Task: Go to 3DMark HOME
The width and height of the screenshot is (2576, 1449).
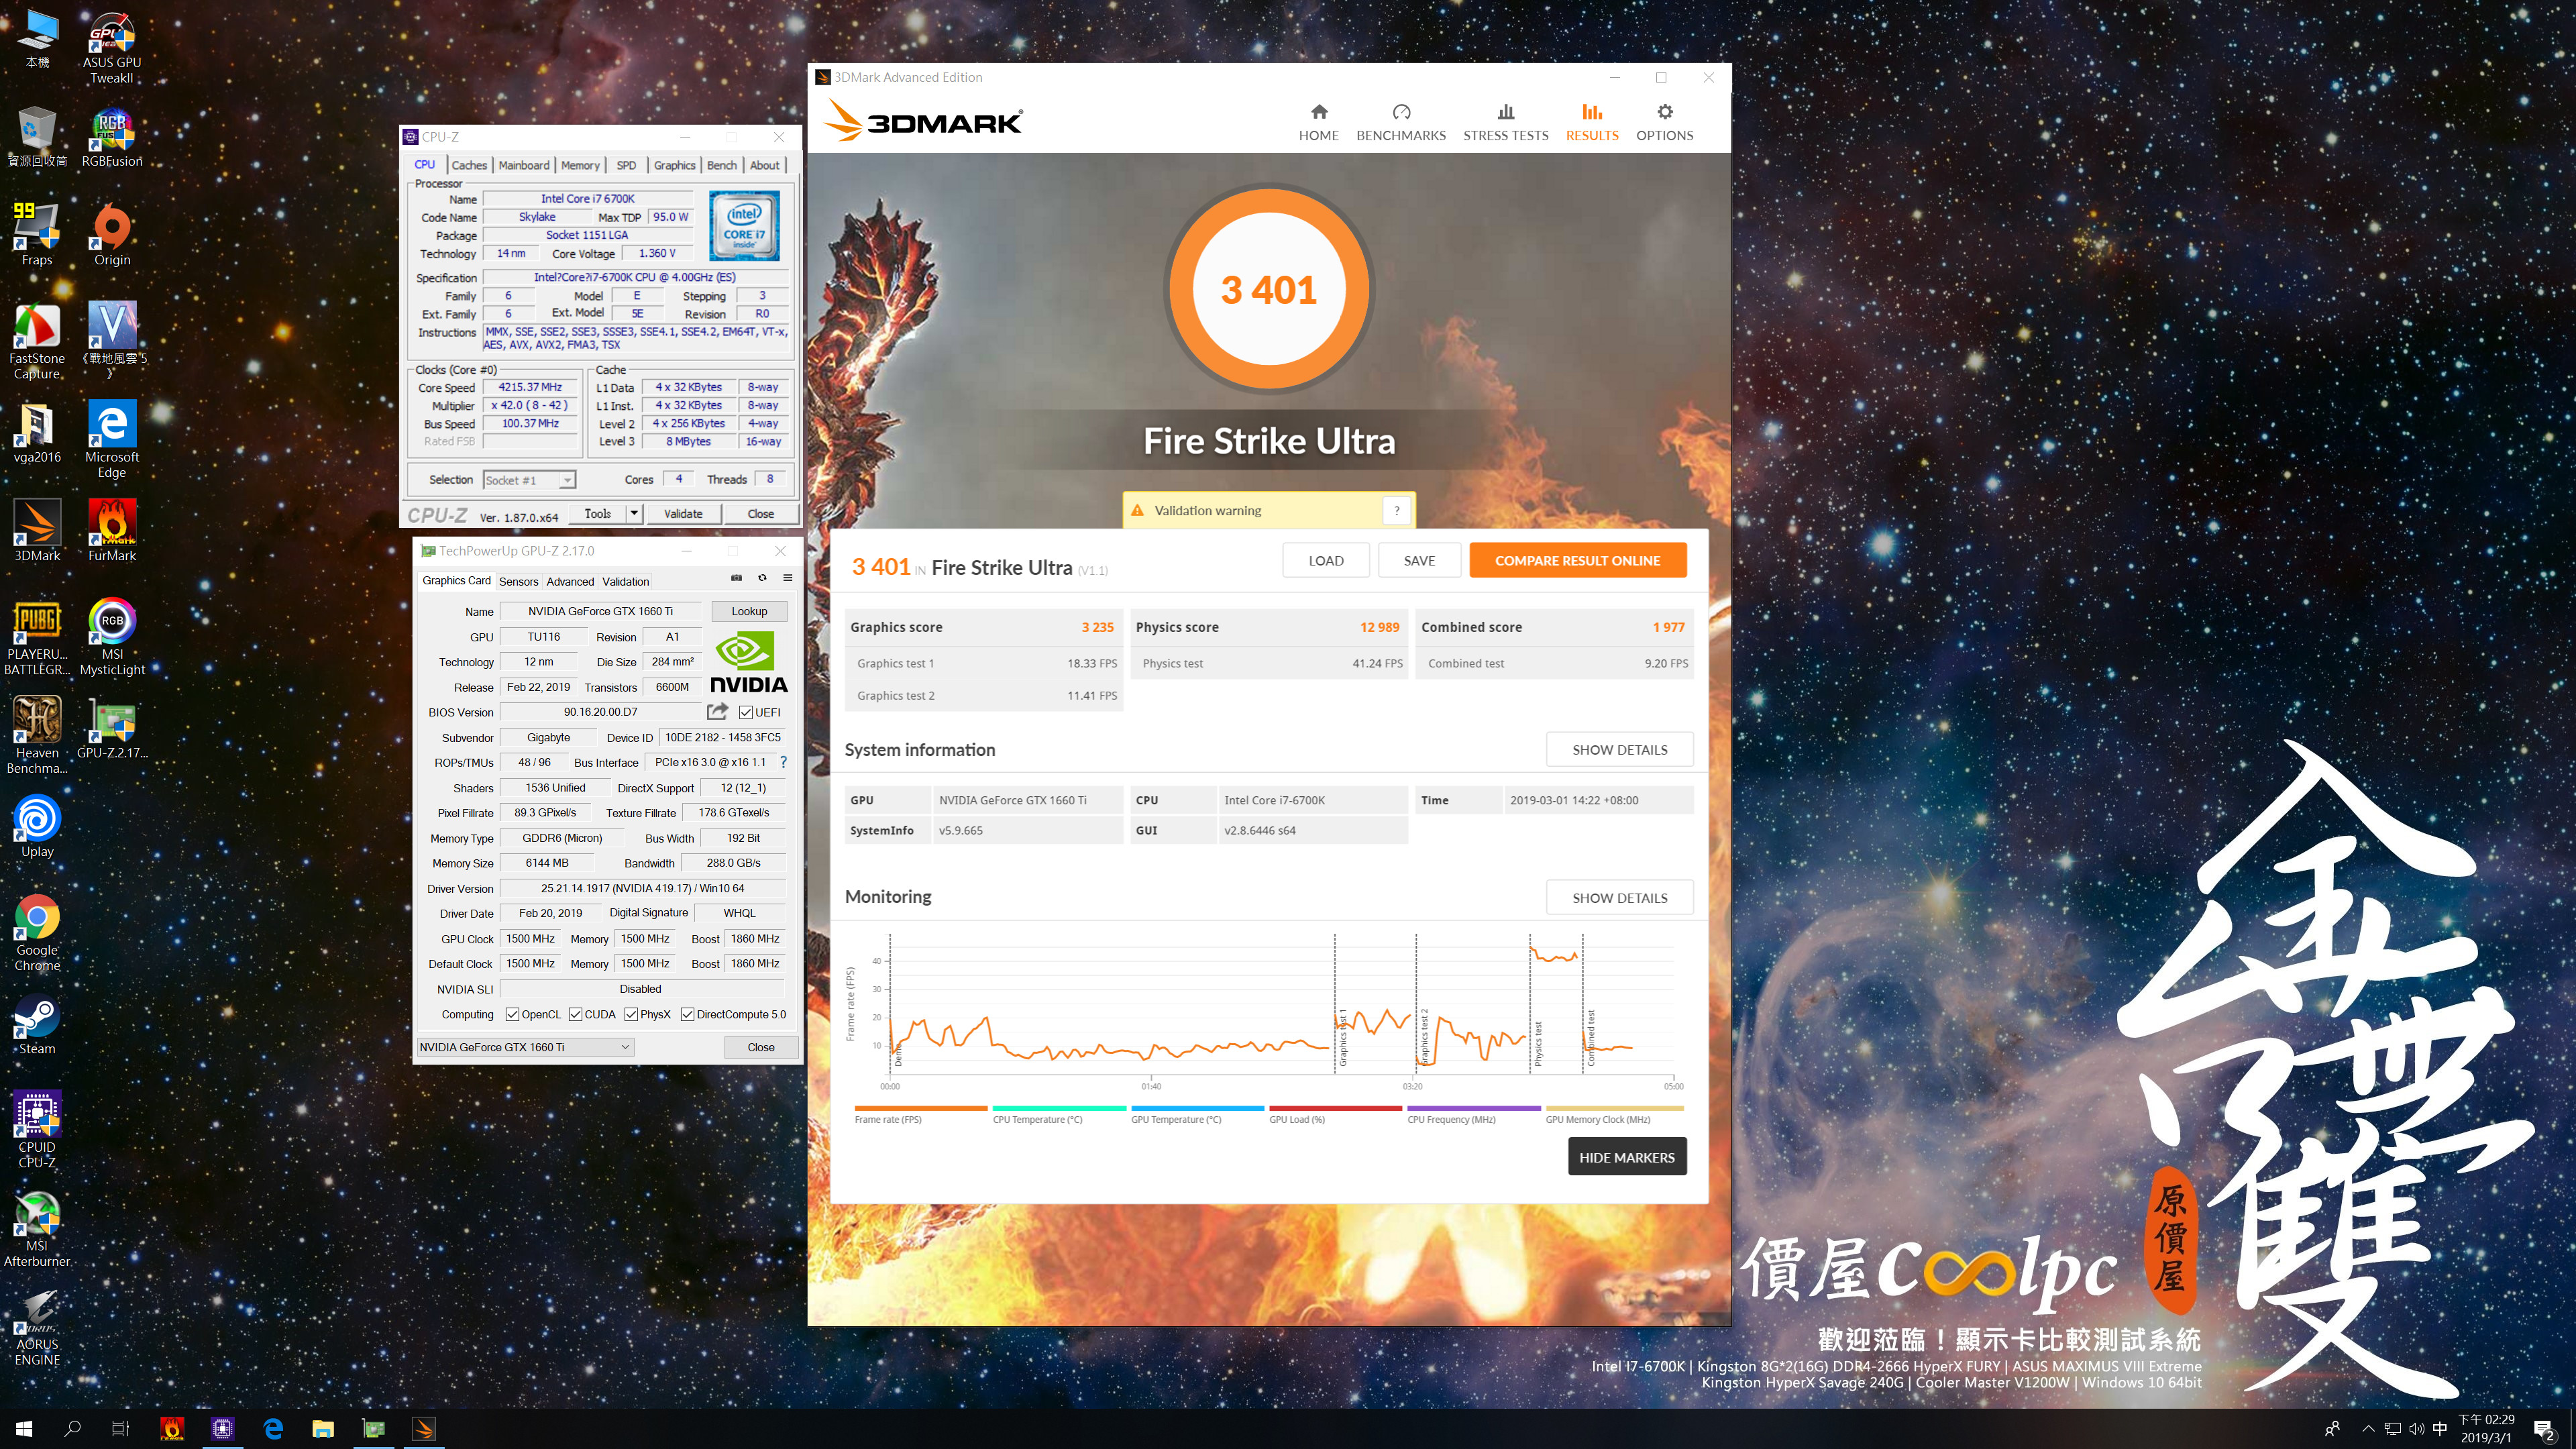Action: 1318,122
